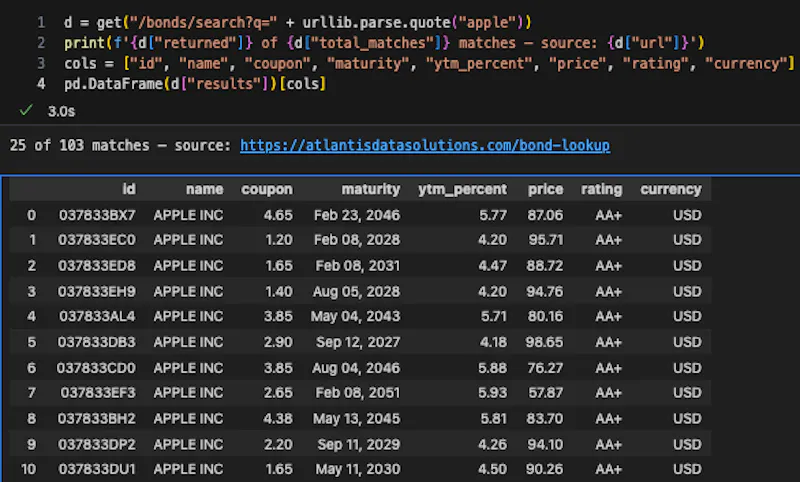
Task: Click ytm value 5.71
Action: [494, 316]
